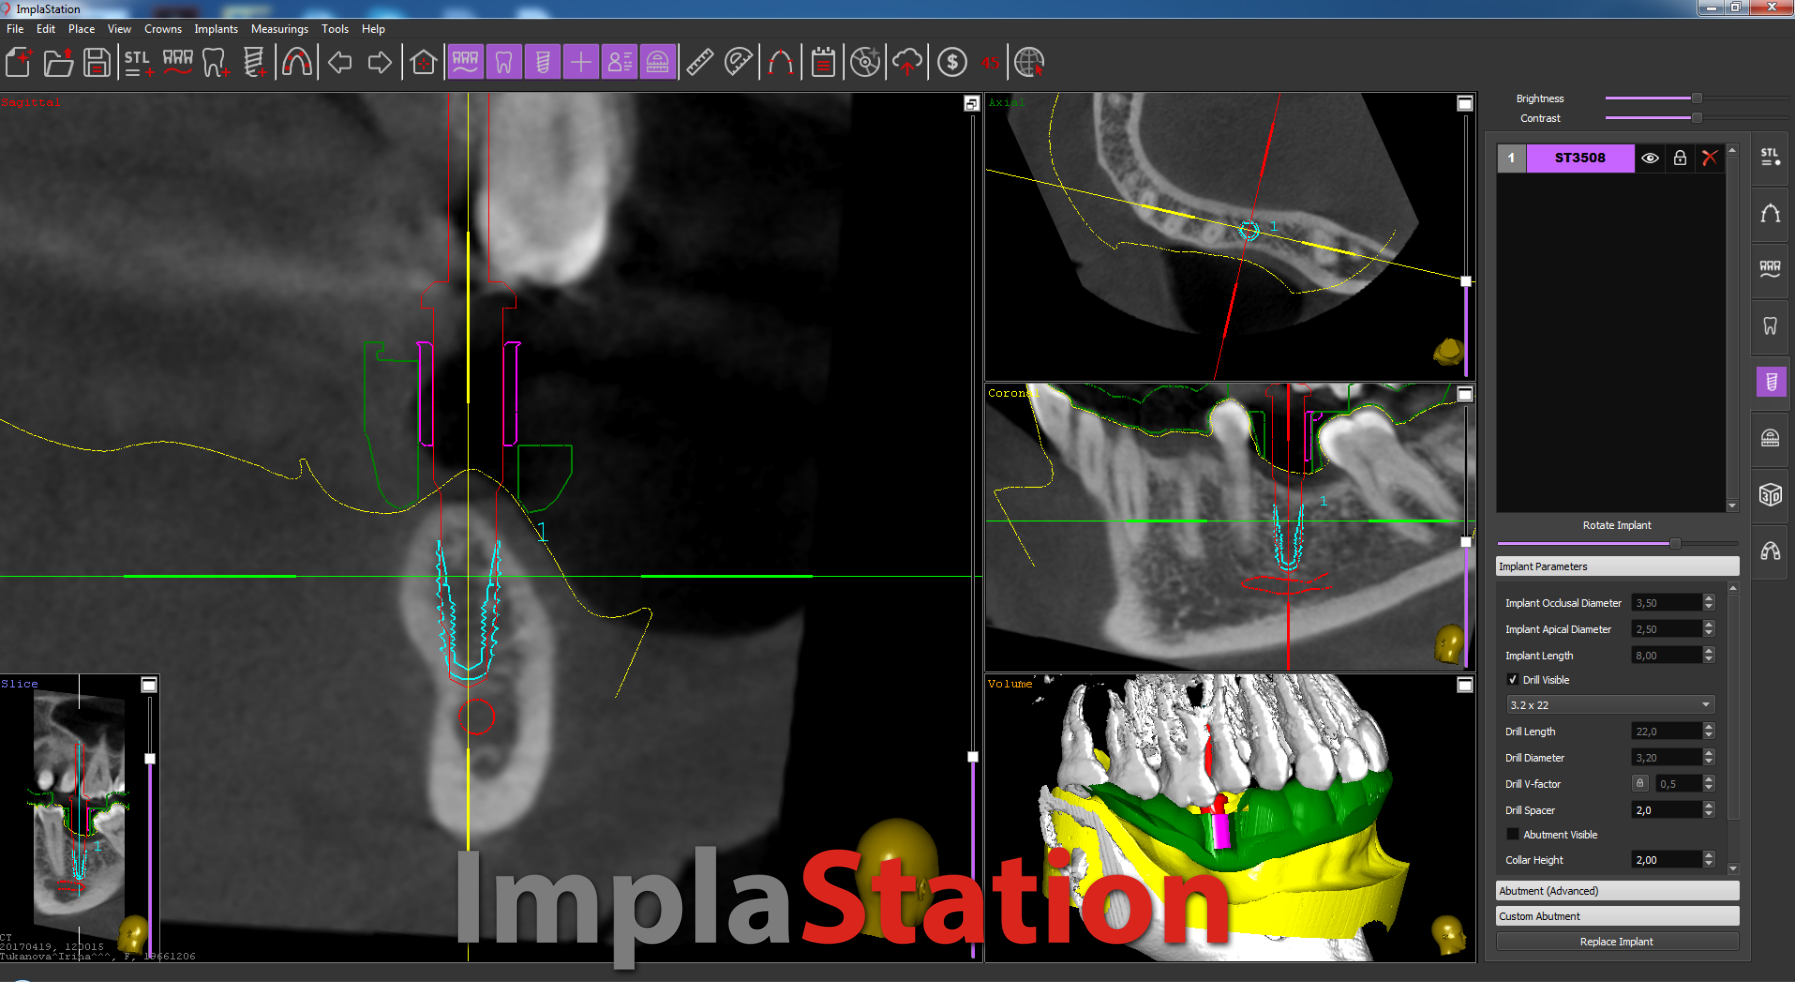Open the 3D cube panel in sidebar
Viewport: 1795px width, 985px height.
(x=1770, y=495)
